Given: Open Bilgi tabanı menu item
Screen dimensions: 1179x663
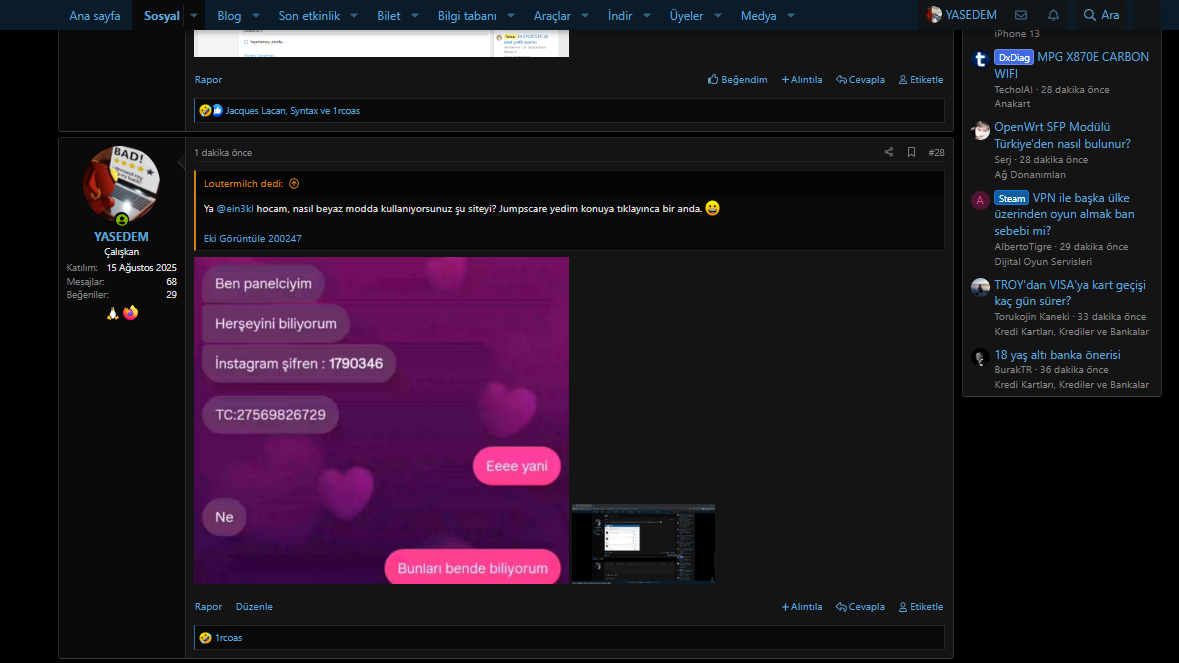Looking at the screenshot, I should (x=467, y=15).
